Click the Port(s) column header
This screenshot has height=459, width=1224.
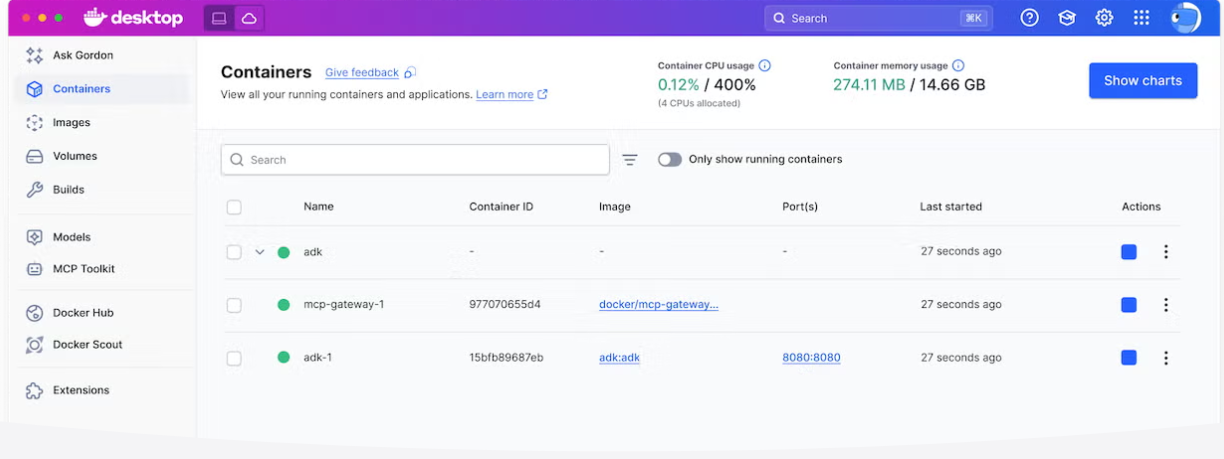pos(800,207)
